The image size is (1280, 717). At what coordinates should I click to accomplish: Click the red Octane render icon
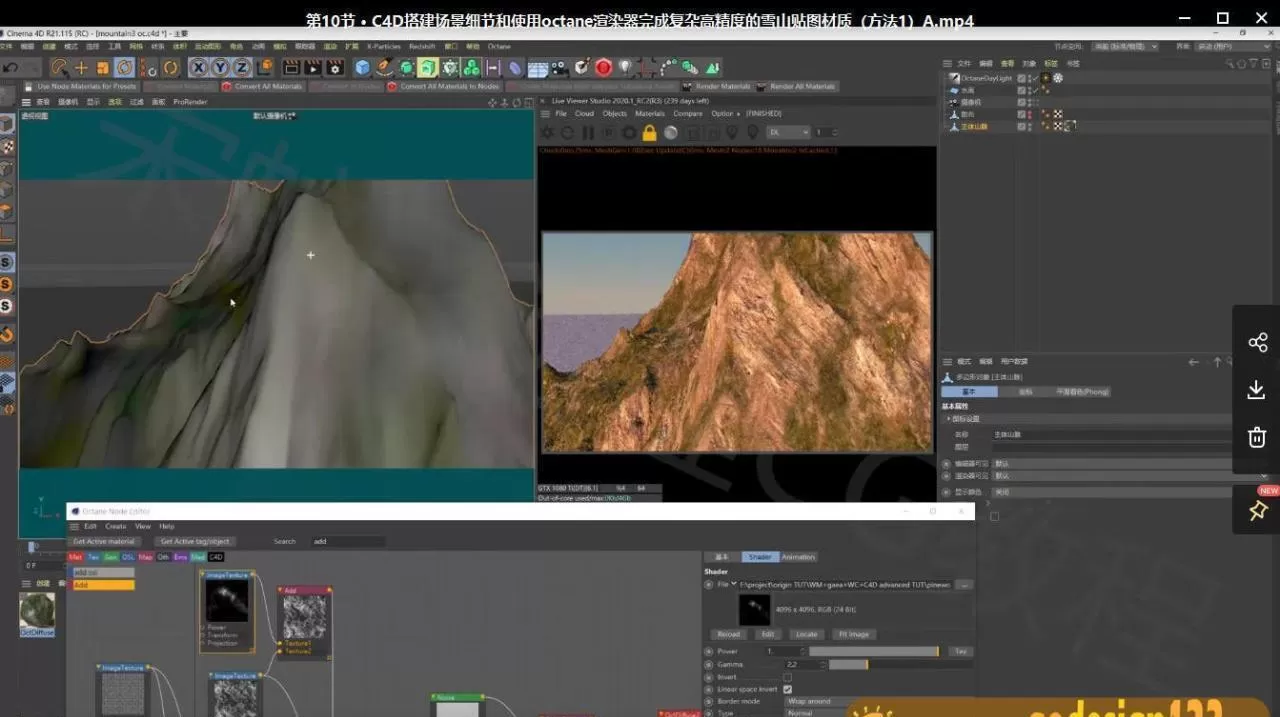[603, 68]
